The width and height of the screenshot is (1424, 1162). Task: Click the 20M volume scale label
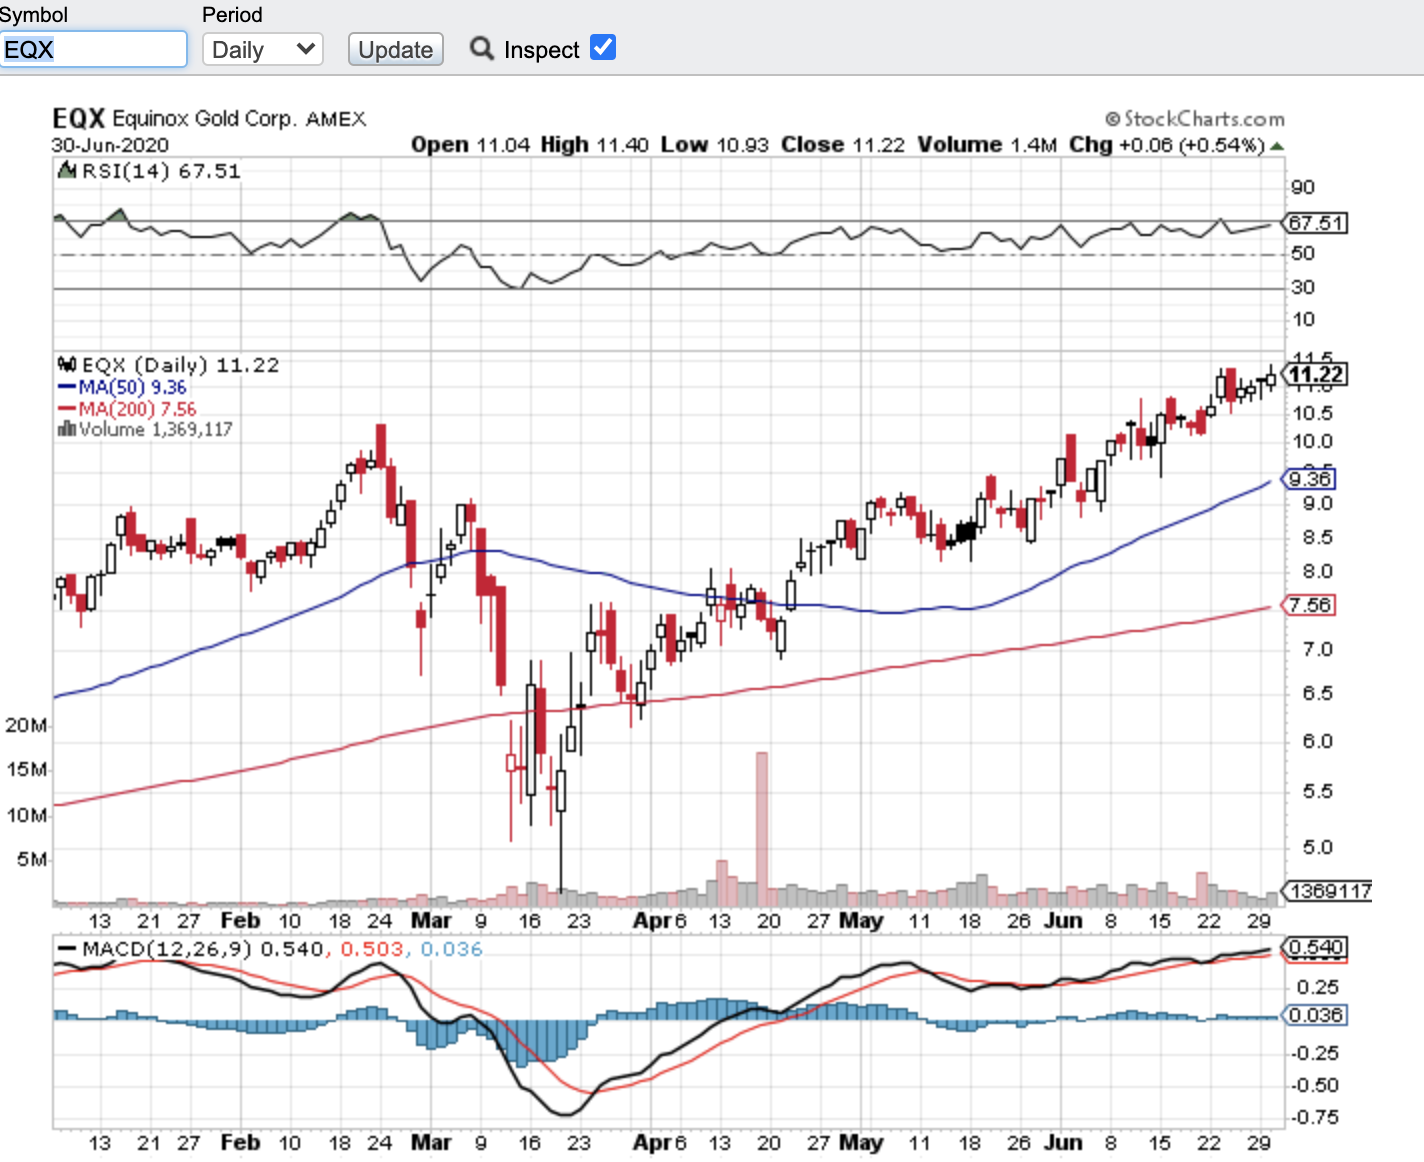coord(26,725)
